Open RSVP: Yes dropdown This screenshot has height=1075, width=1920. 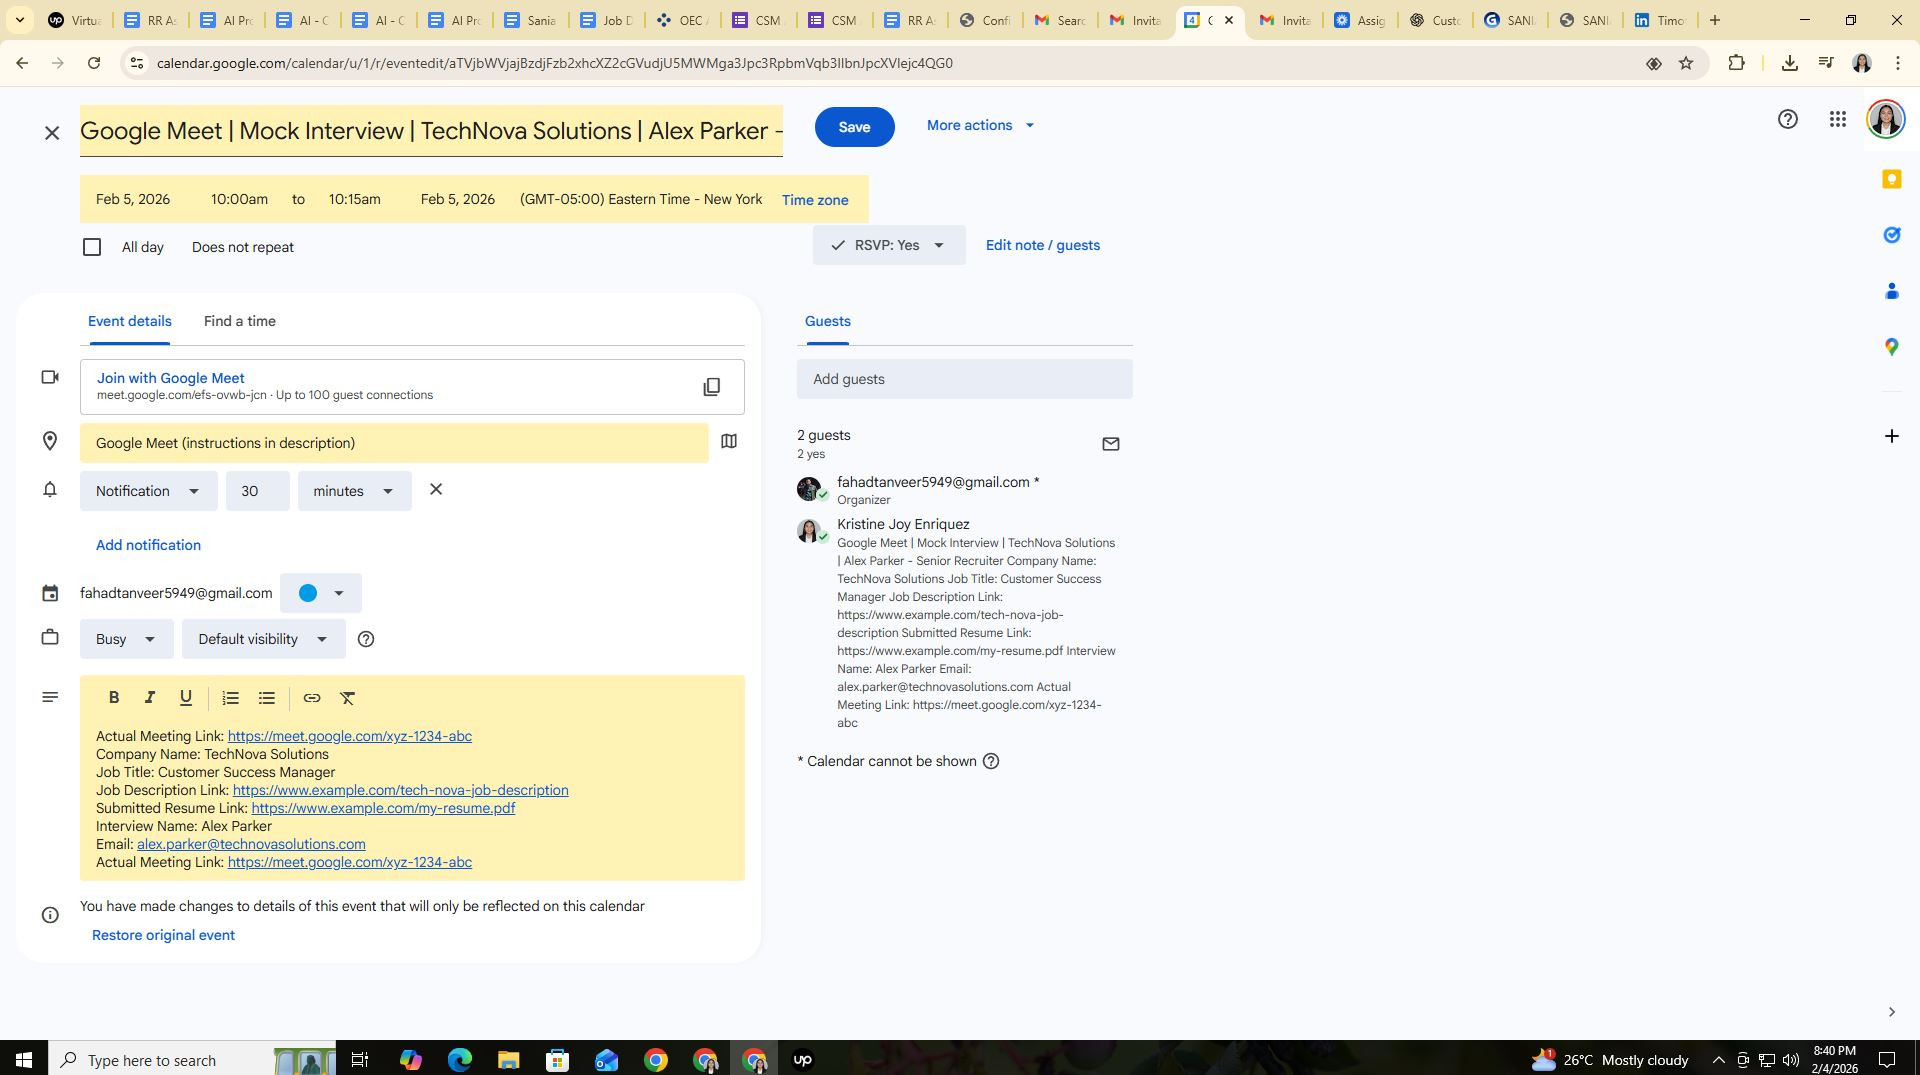pos(889,245)
